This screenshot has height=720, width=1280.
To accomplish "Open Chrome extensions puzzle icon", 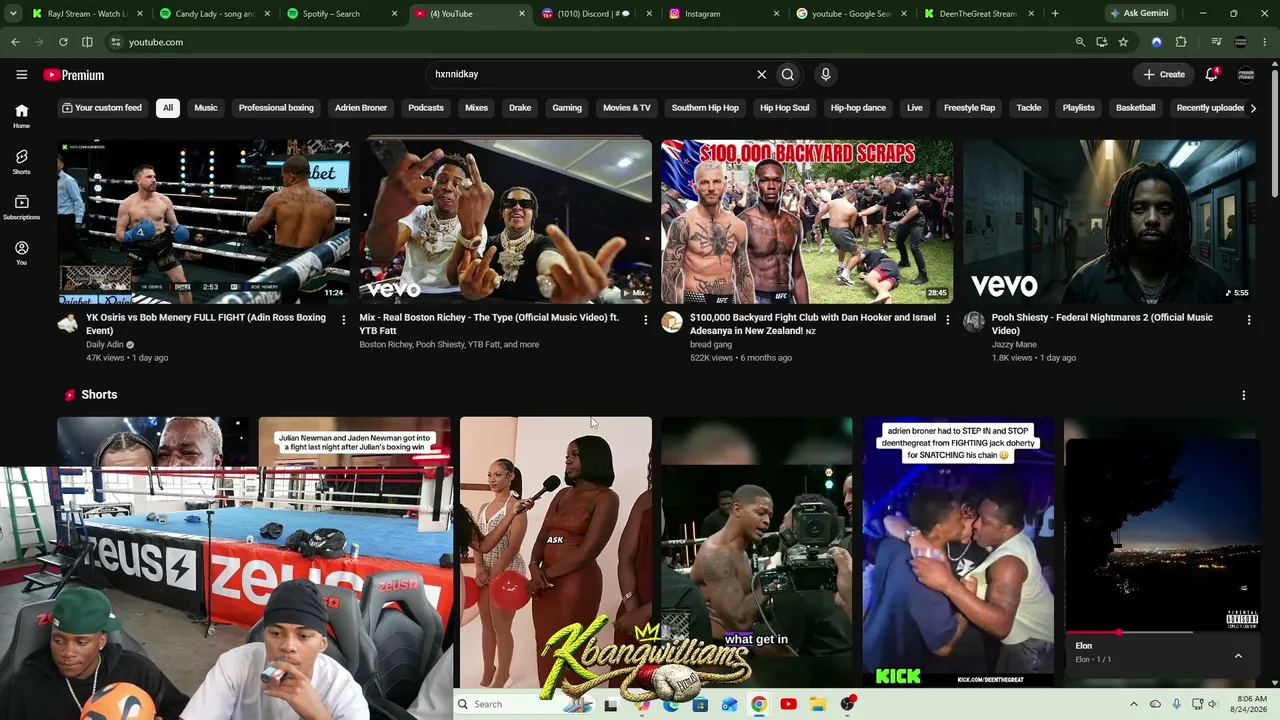I will [x=1181, y=42].
